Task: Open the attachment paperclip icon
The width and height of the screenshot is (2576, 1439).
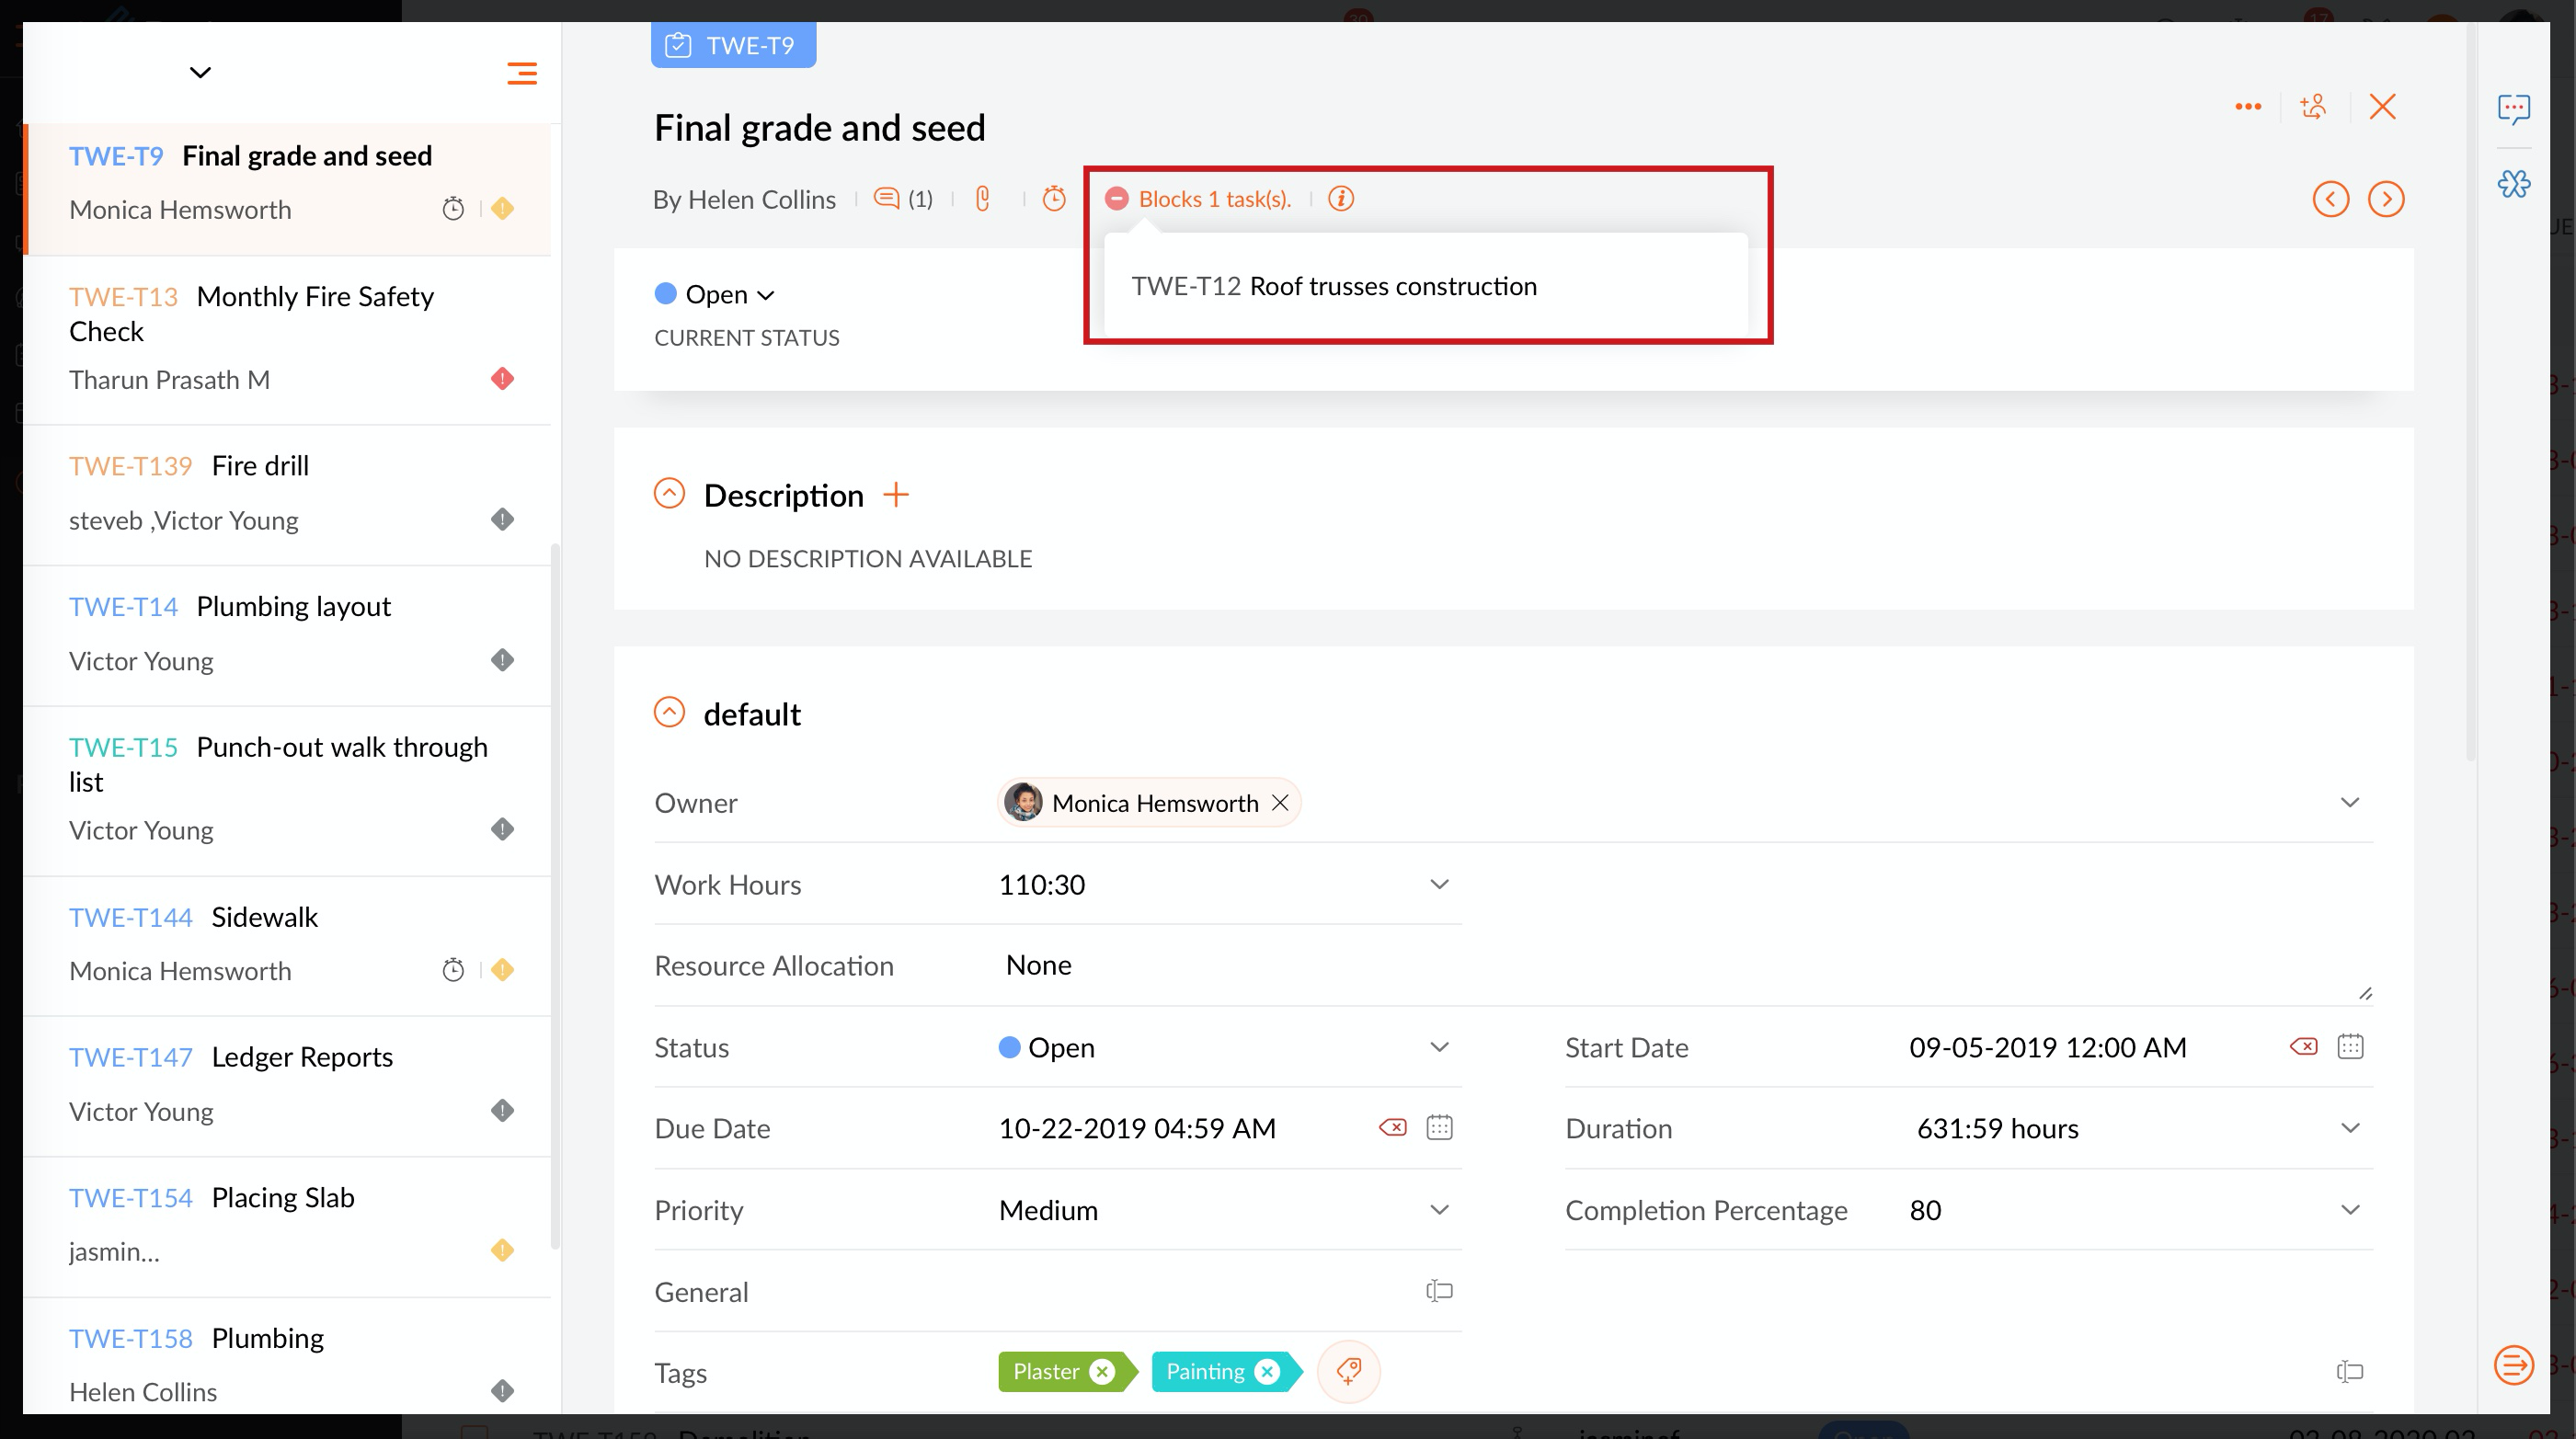Action: point(982,199)
